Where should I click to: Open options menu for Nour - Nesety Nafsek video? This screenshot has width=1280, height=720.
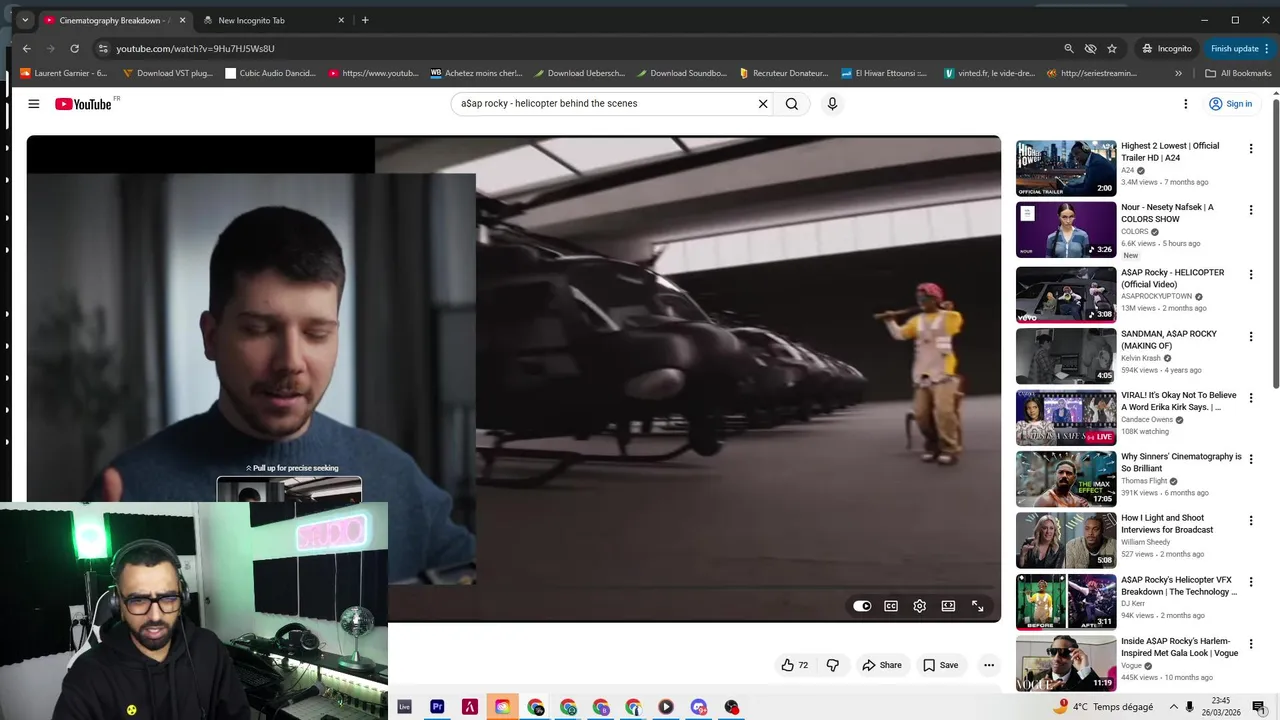[1250, 210]
